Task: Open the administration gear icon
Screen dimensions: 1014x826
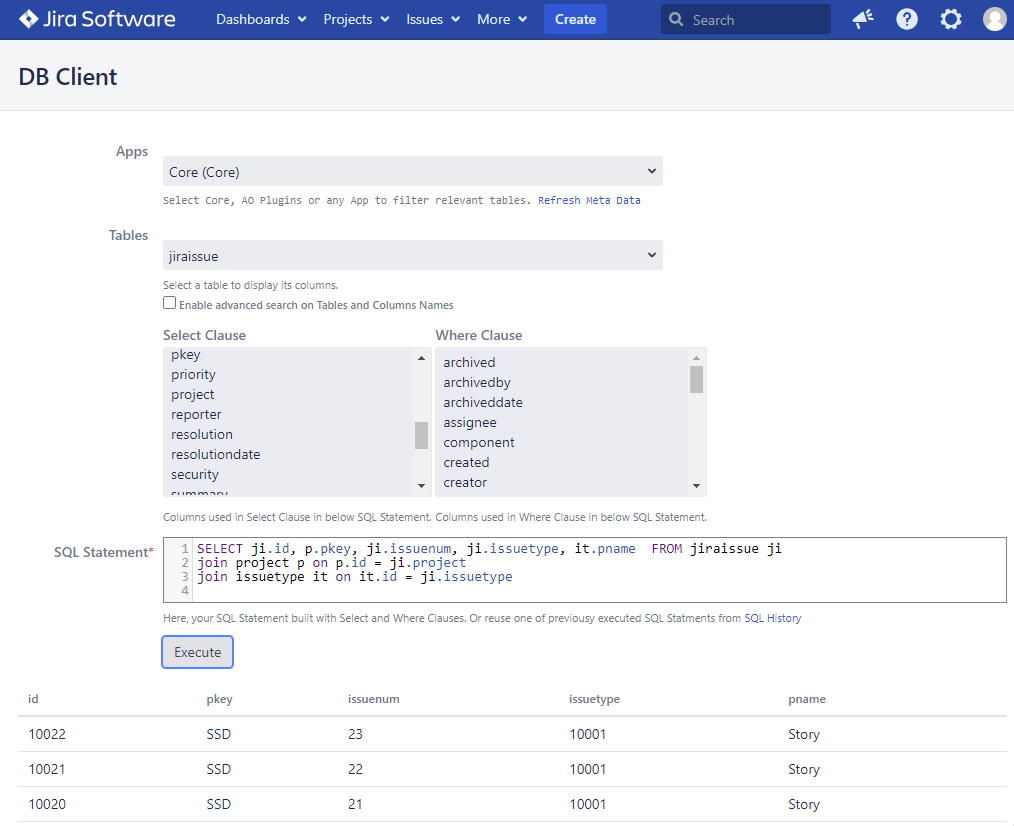Action: click(951, 19)
